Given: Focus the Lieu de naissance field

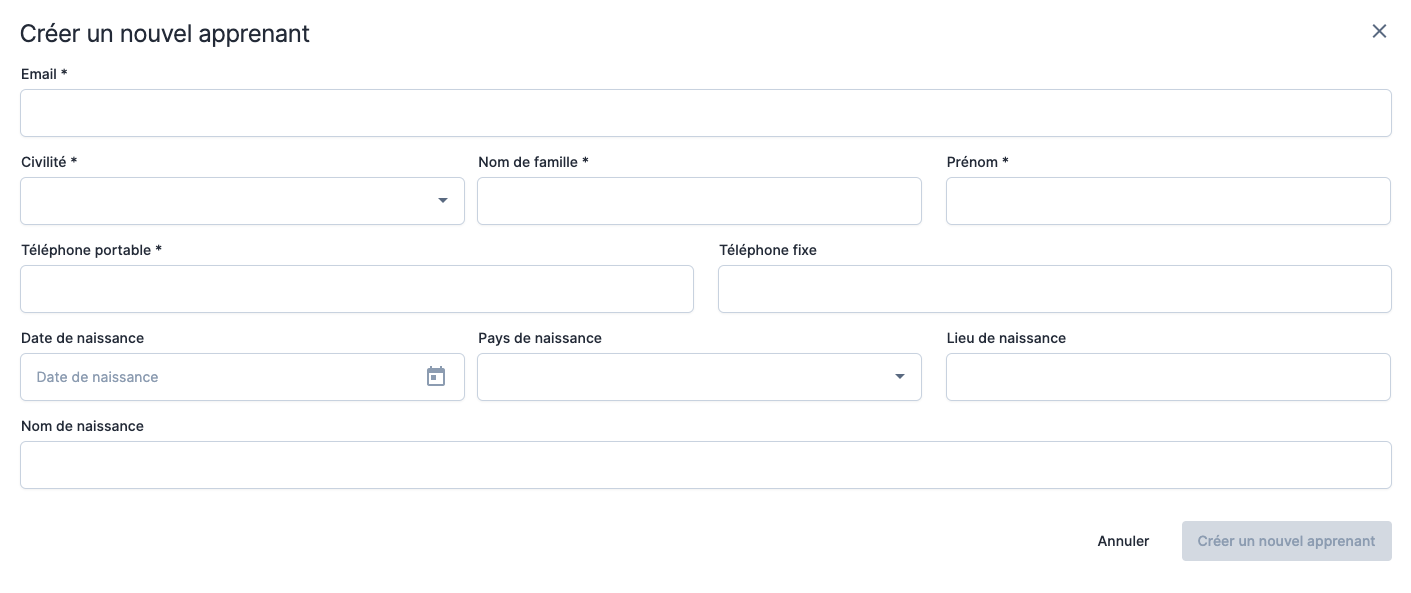Looking at the screenshot, I should (1167, 377).
